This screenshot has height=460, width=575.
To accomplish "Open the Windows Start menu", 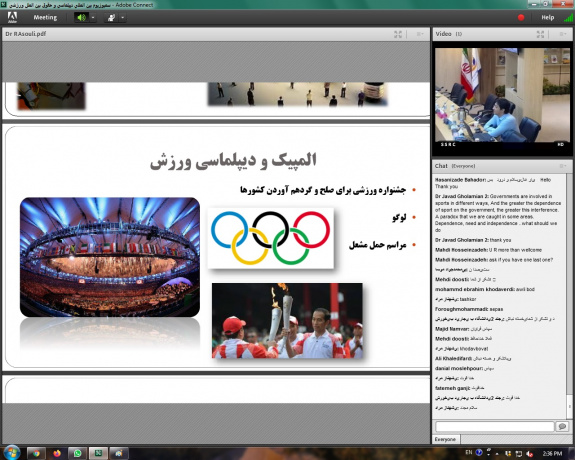I will 12,453.
